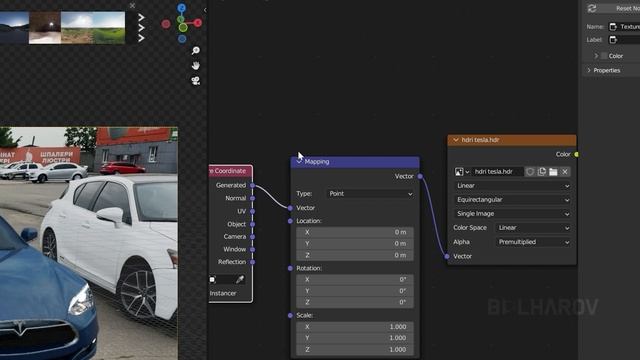Viewport: 640px width, 360px height.
Task: Click the Window output socket
Action: tap(253, 249)
